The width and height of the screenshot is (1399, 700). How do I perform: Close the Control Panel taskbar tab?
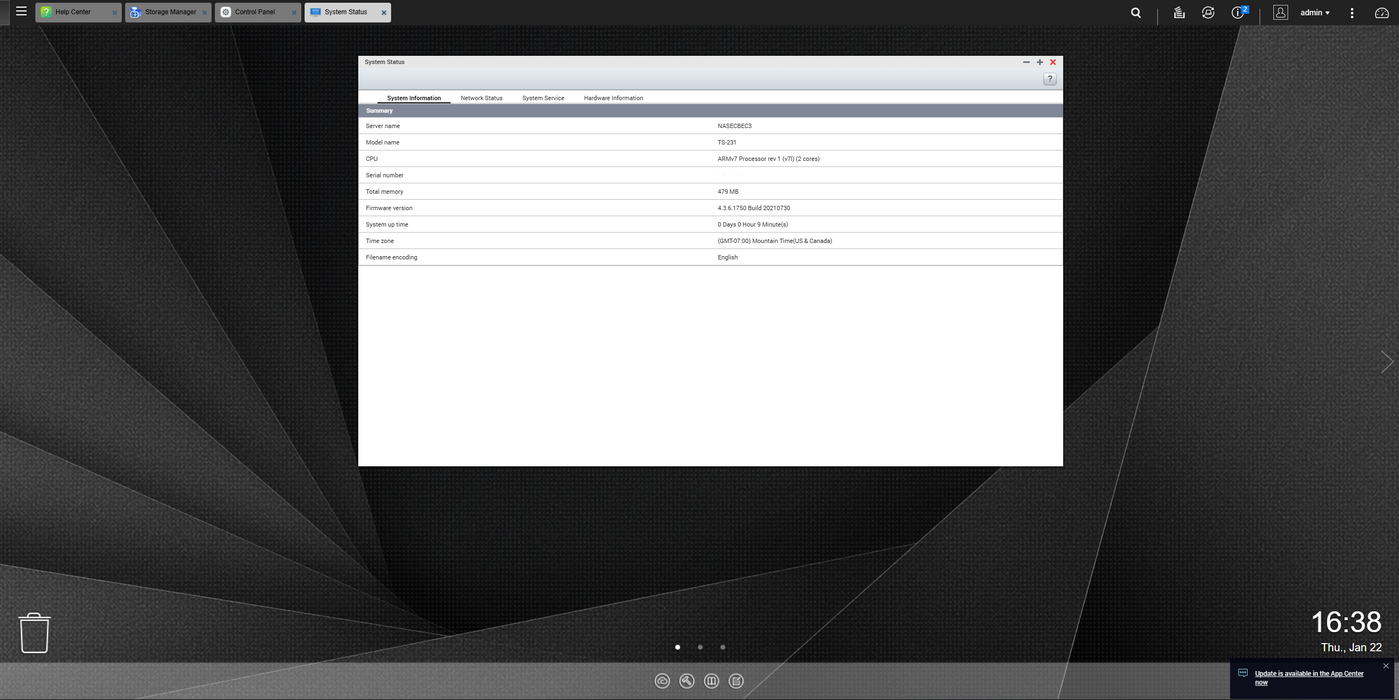click(294, 13)
